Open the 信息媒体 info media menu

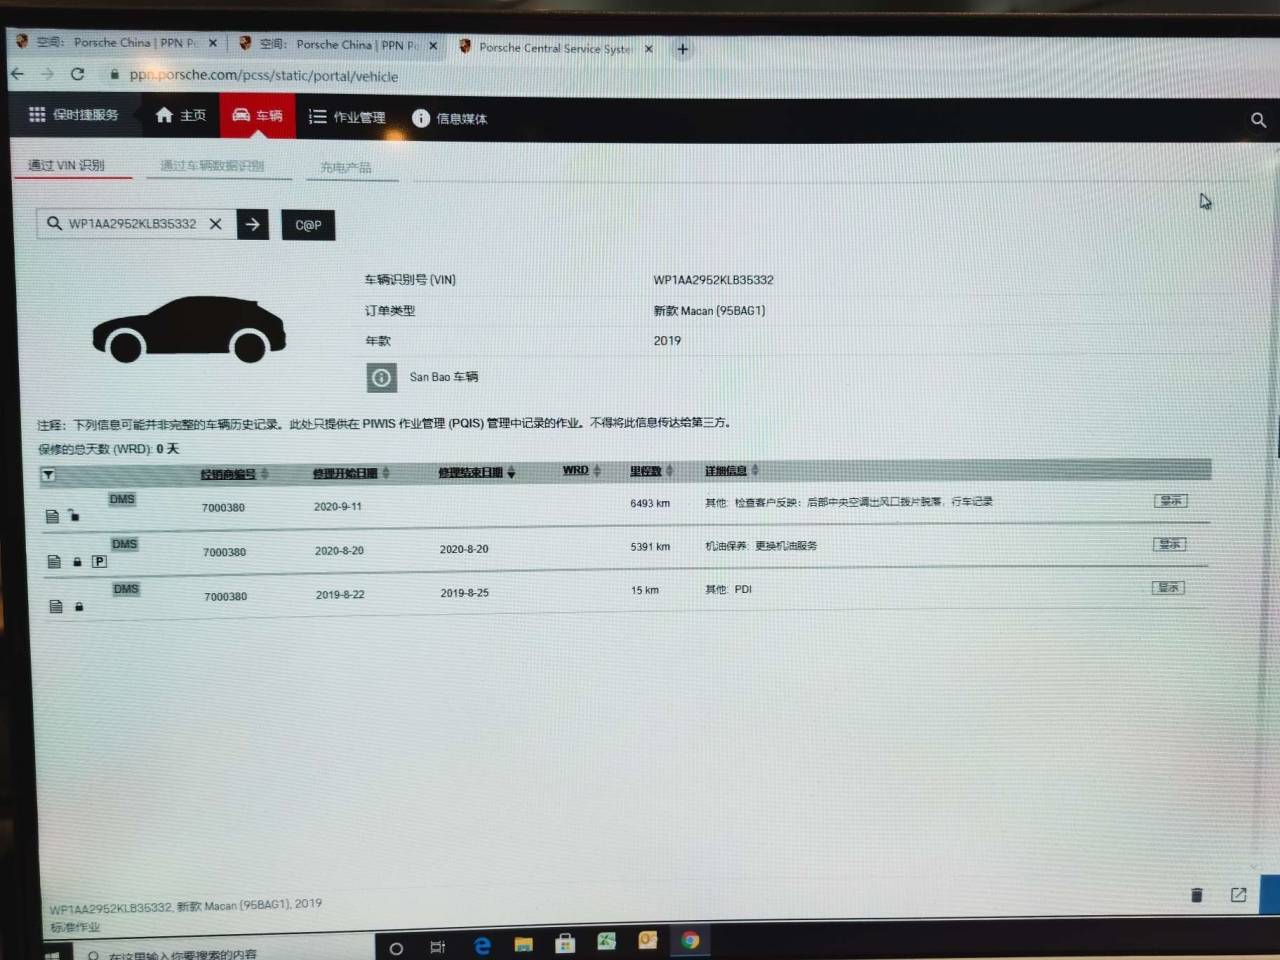[450, 118]
